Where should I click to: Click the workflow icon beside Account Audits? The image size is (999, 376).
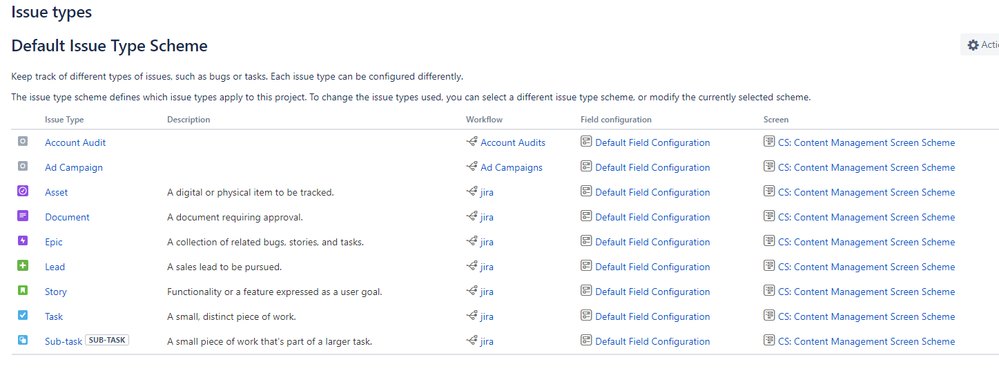[x=472, y=142]
